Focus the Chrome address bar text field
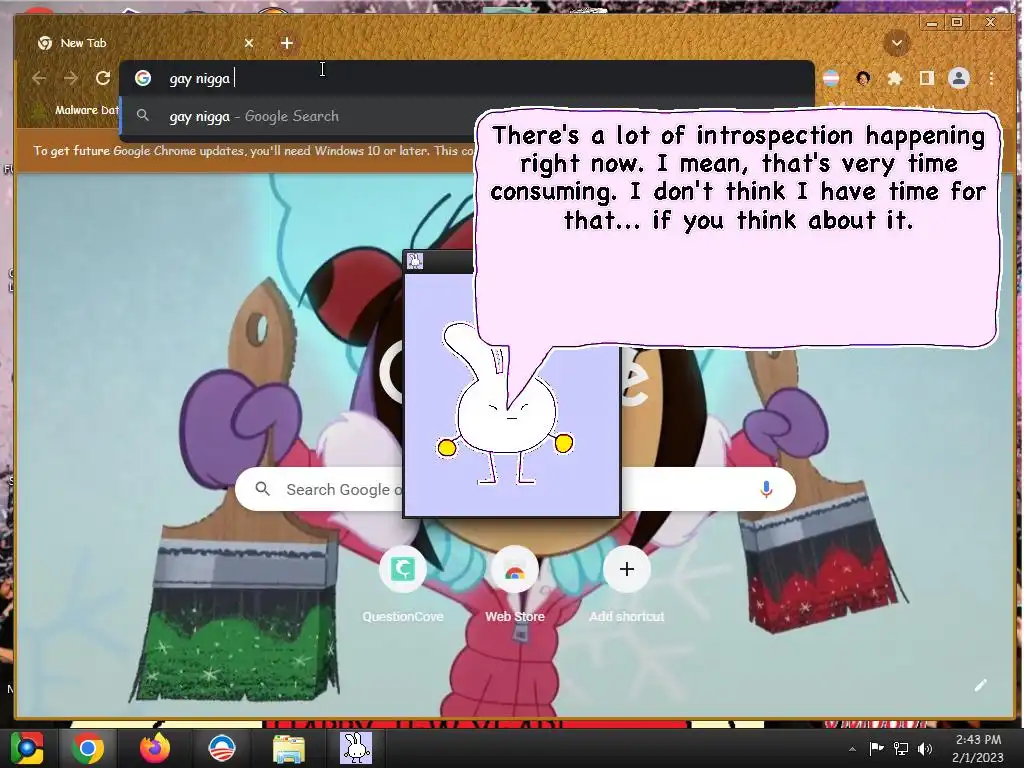 pos(467,78)
